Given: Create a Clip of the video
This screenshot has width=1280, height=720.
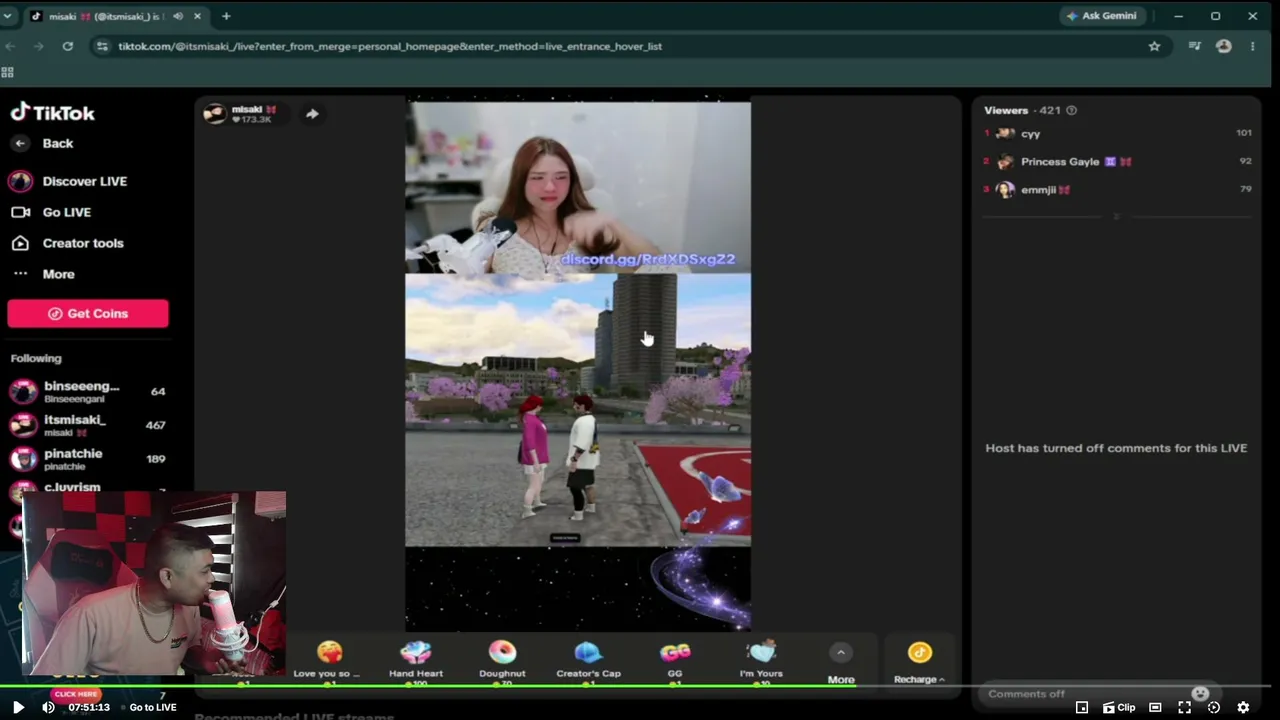Looking at the screenshot, I should (1119, 707).
